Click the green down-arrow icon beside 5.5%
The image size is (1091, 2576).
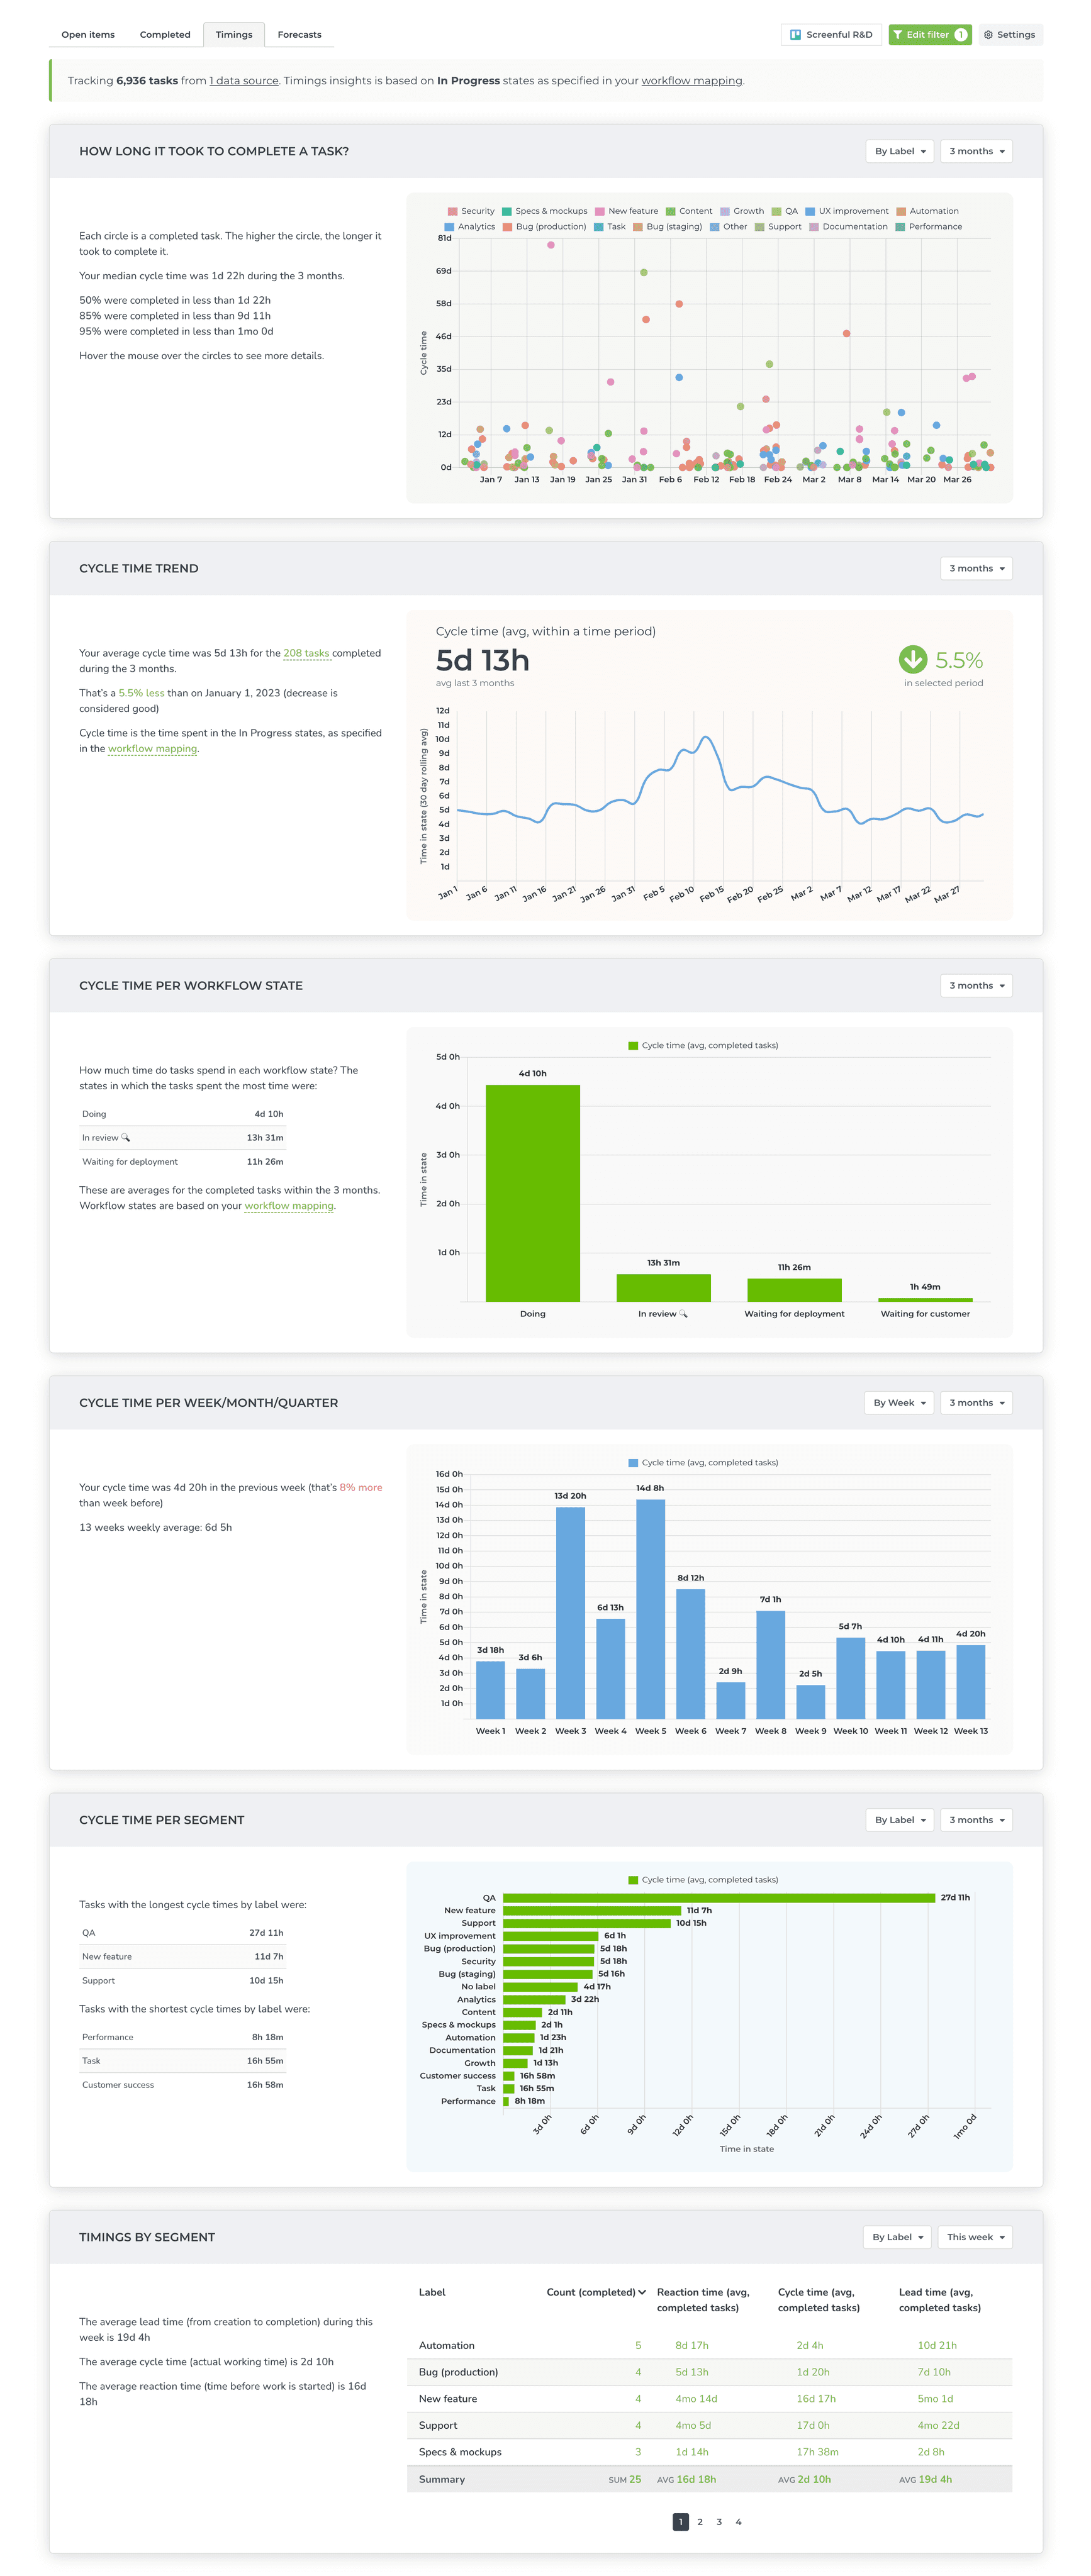[x=913, y=660]
